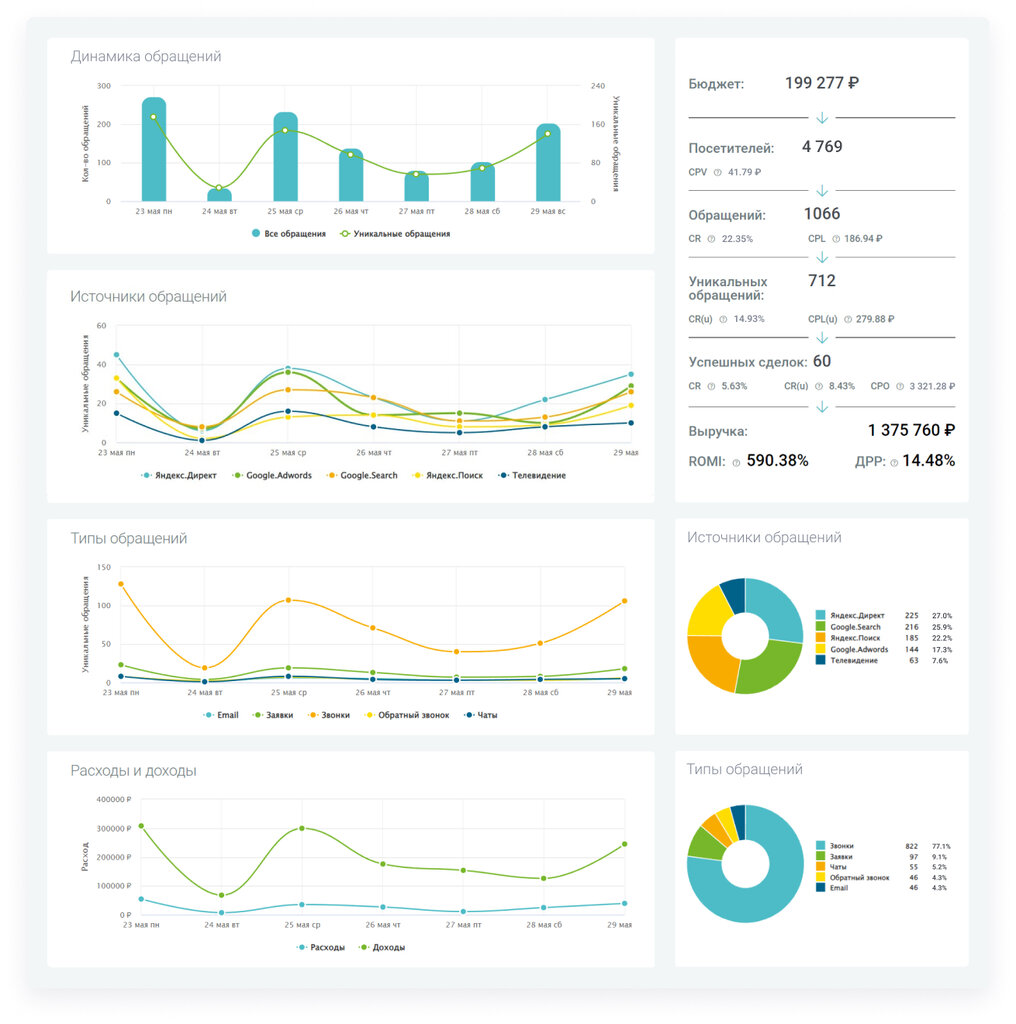1016x1024 pixels.
Task: Toggle the Доходы legend series
Action: 382,948
